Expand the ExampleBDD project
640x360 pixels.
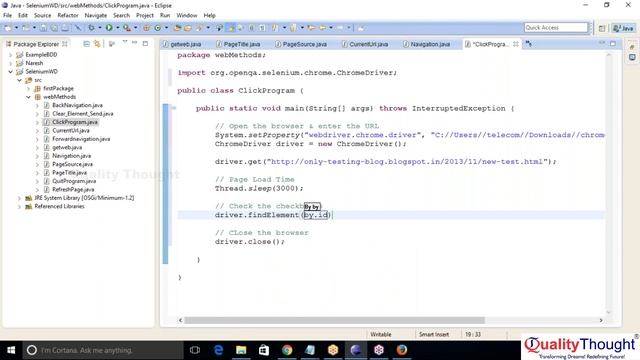click(x=11, y=55)
